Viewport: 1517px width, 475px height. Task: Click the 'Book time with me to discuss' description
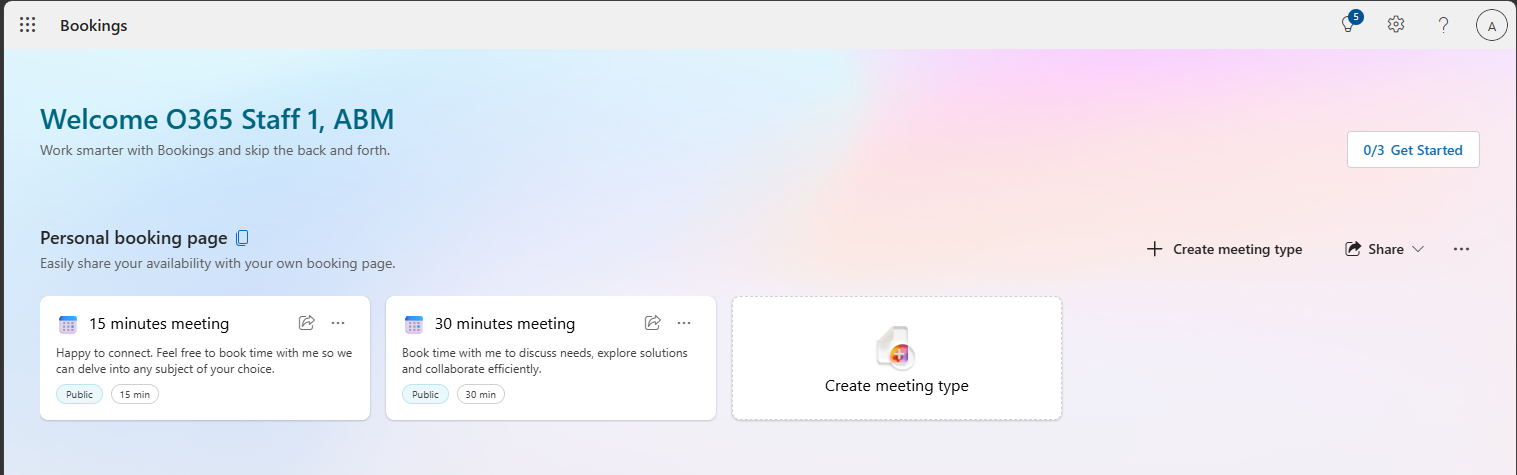pos(545,361)
